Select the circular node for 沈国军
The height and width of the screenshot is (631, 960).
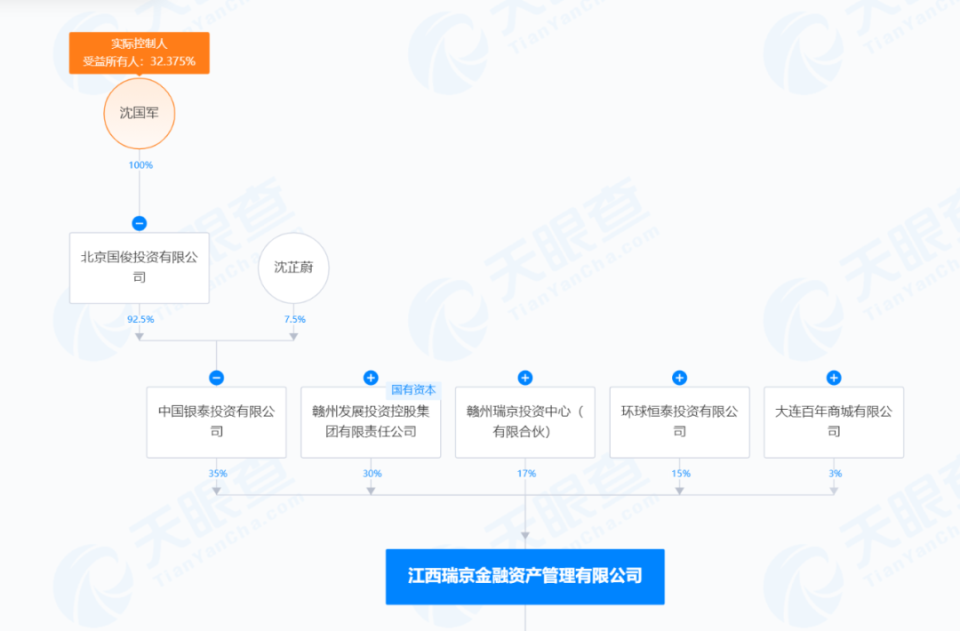(139, 114)
